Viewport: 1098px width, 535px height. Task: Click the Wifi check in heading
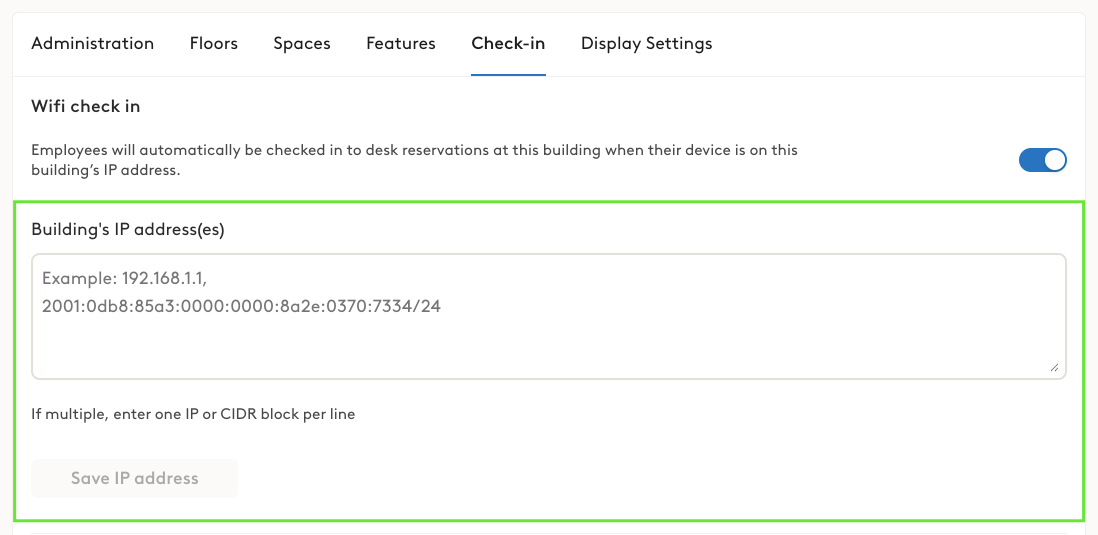coord(85,106)
